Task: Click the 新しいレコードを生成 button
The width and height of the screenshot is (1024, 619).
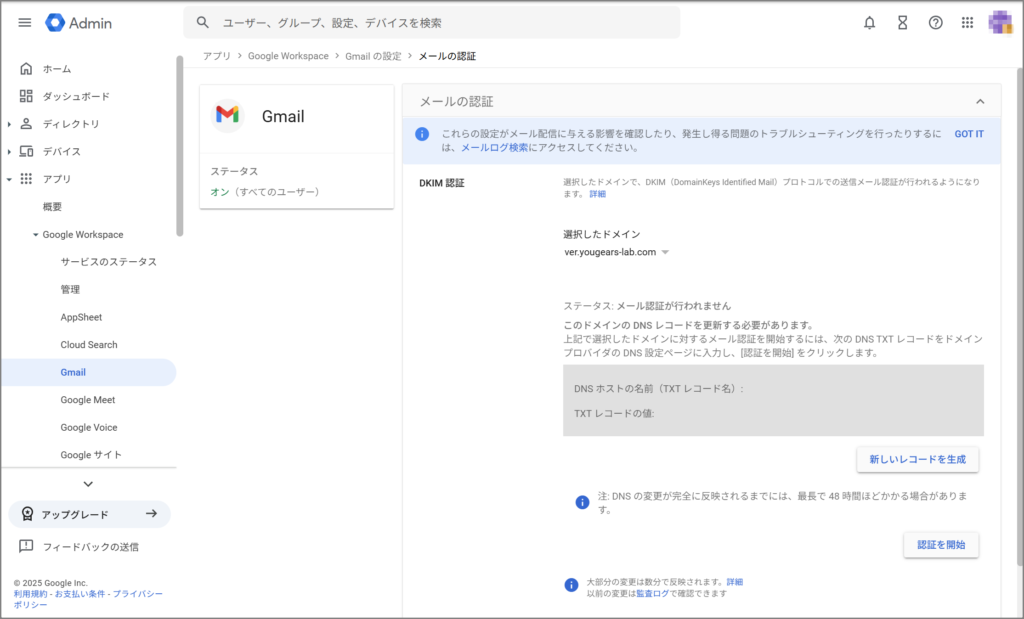Action: [917, 459]
